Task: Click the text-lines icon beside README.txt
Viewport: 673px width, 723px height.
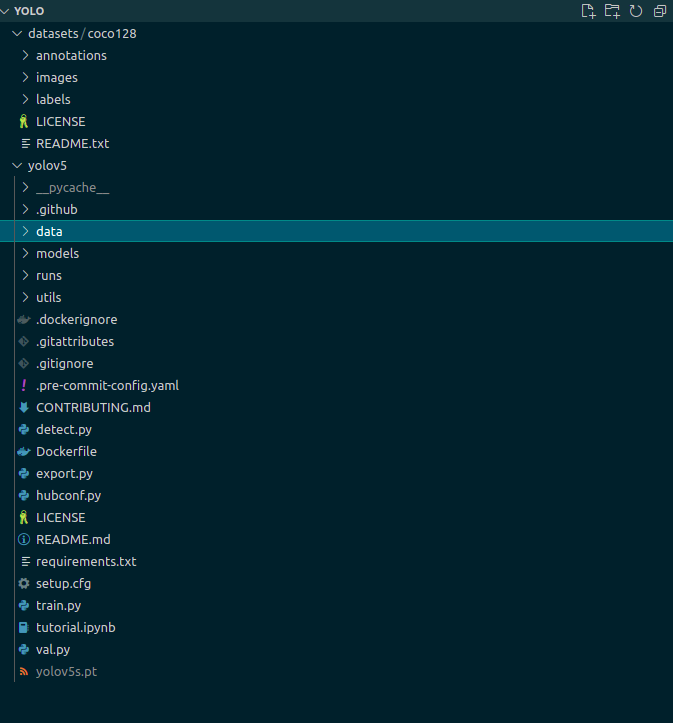Action: 26,143
